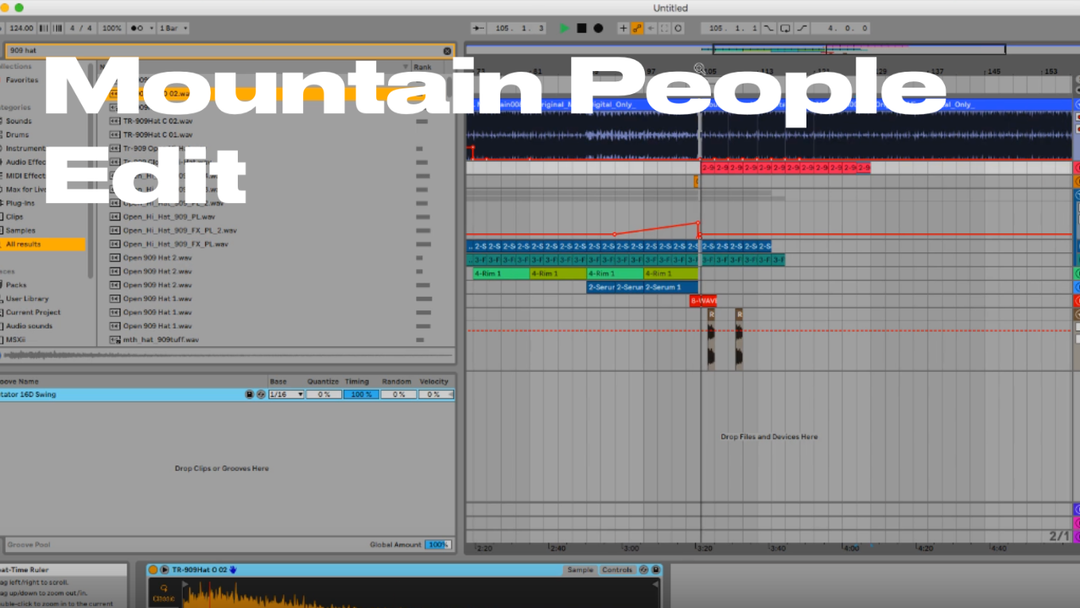Select Drums category in browser sidebar
The width and height of the screenshot is (1080, 608).
click(x=17, y=134)
